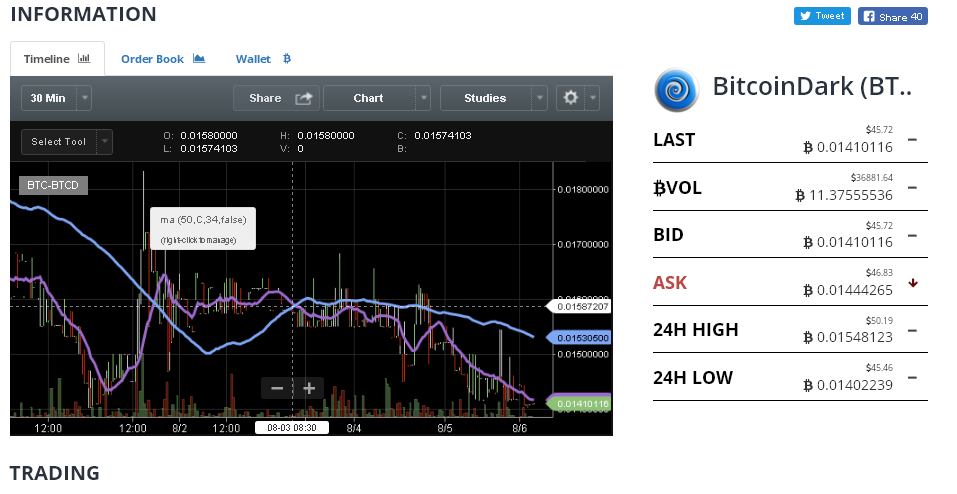The image size is (957, 494).
Task: Click the area chart icon beside Order Book
Action: click(199, 59)
